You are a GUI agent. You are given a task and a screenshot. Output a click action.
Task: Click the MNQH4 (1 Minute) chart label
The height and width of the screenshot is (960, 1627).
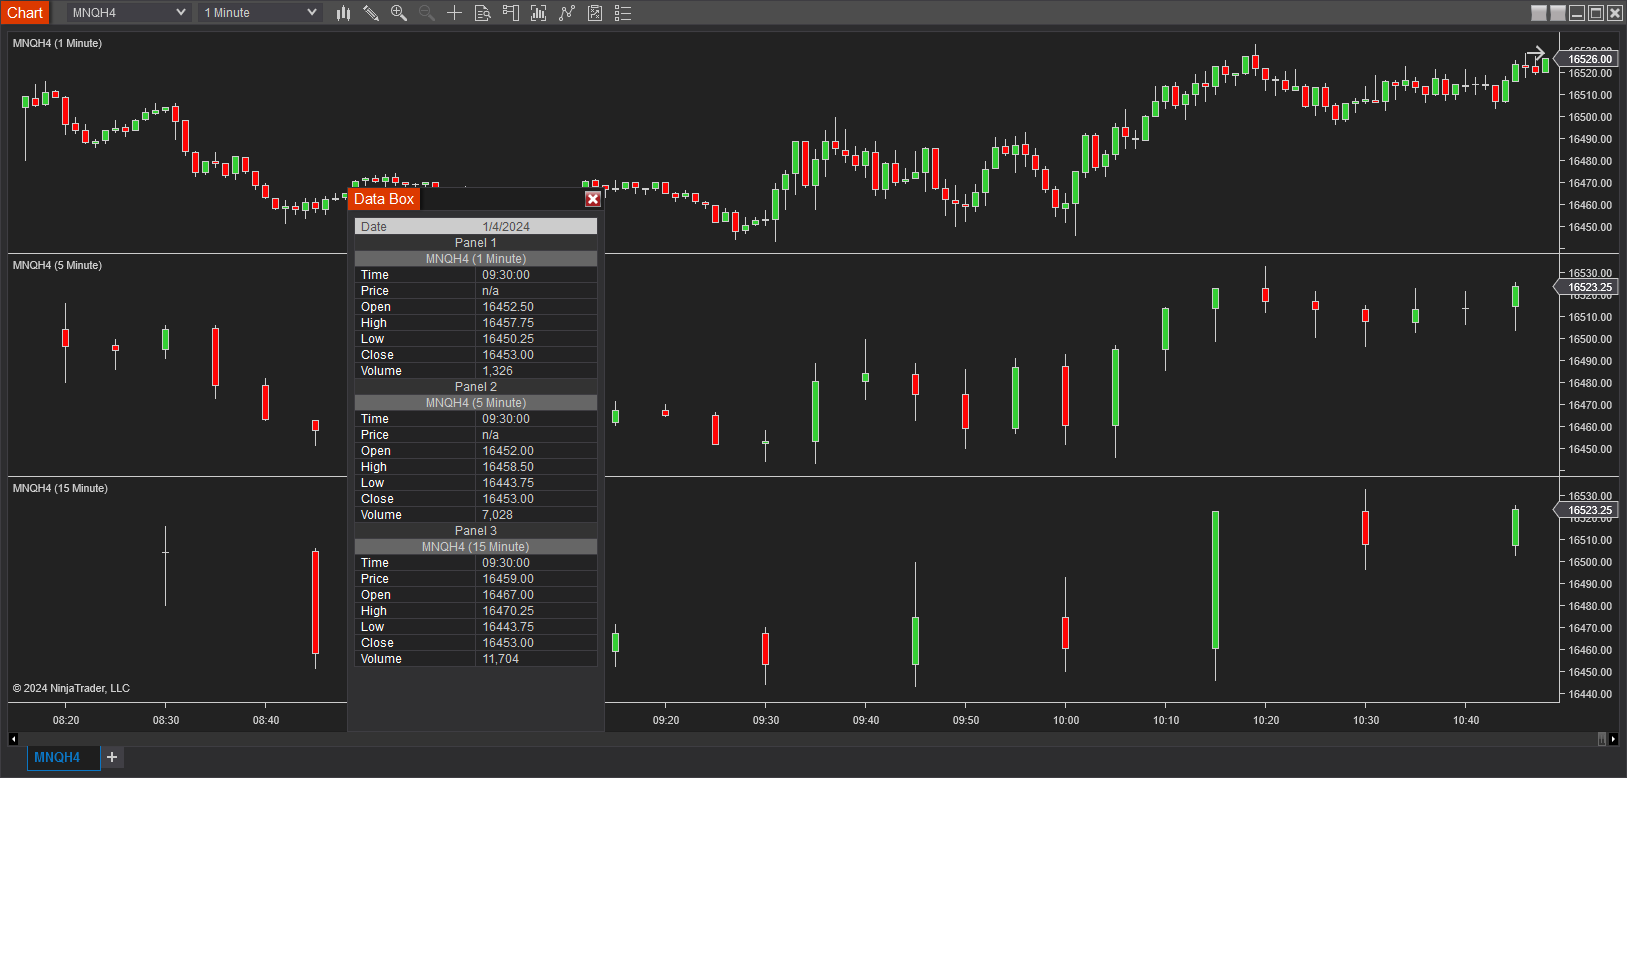point(57,43)
